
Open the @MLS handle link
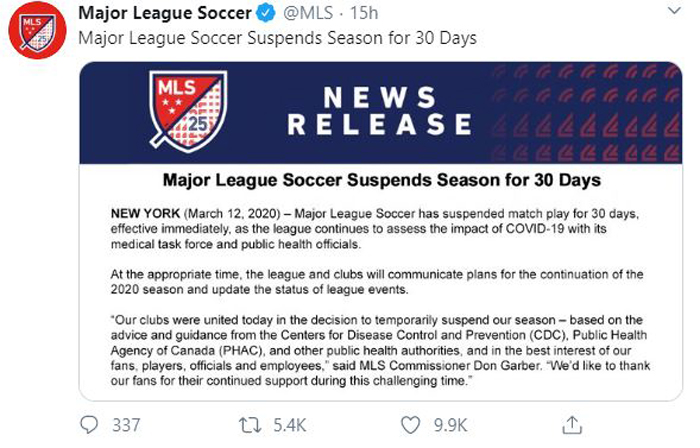308,13
